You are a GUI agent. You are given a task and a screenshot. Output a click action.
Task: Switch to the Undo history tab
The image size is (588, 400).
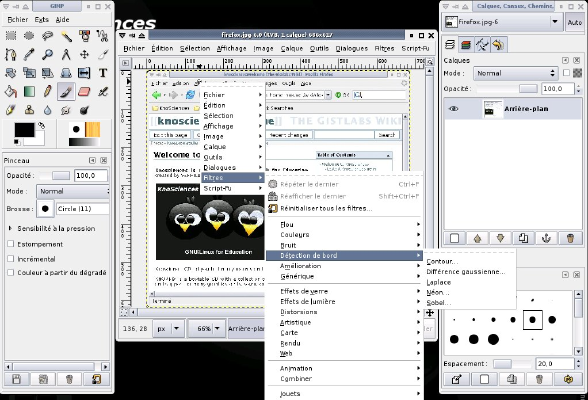pyautogui.click(x=498, y=45)
